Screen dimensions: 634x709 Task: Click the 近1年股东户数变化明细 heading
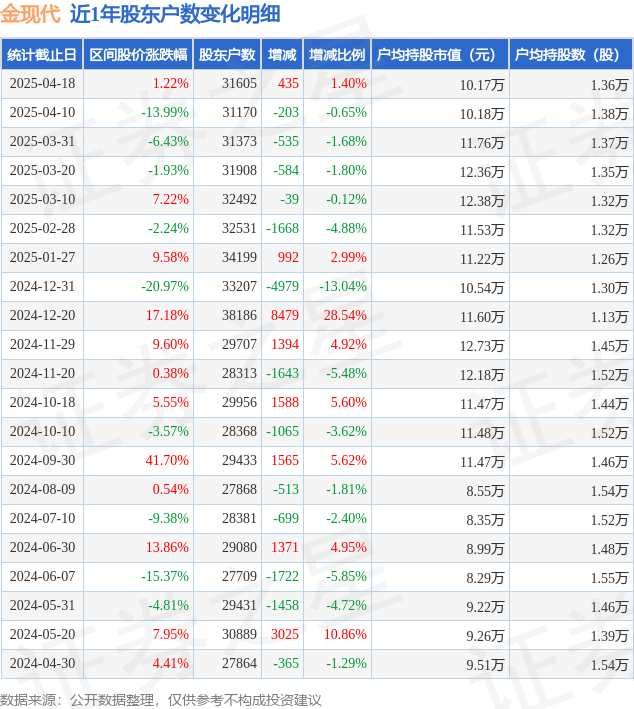click(175, 14)
